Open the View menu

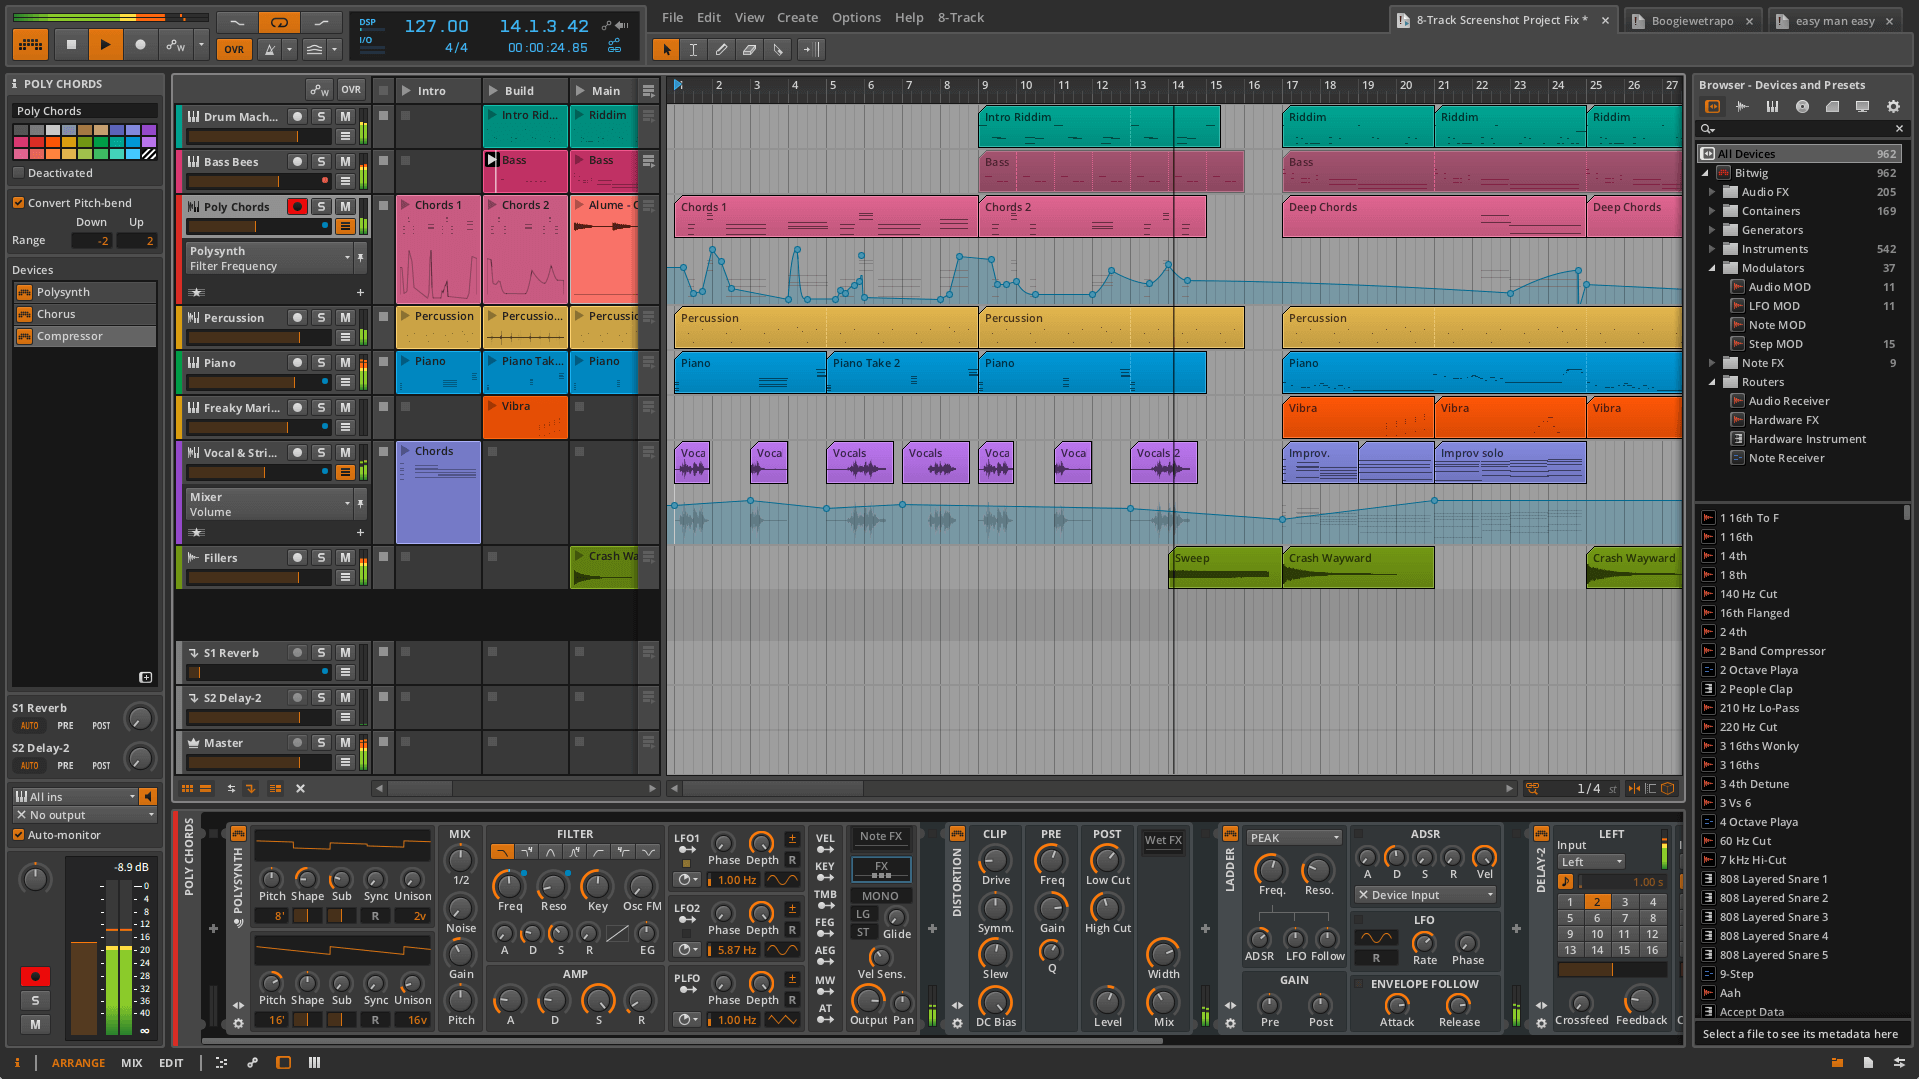click(x=749, y=17)
